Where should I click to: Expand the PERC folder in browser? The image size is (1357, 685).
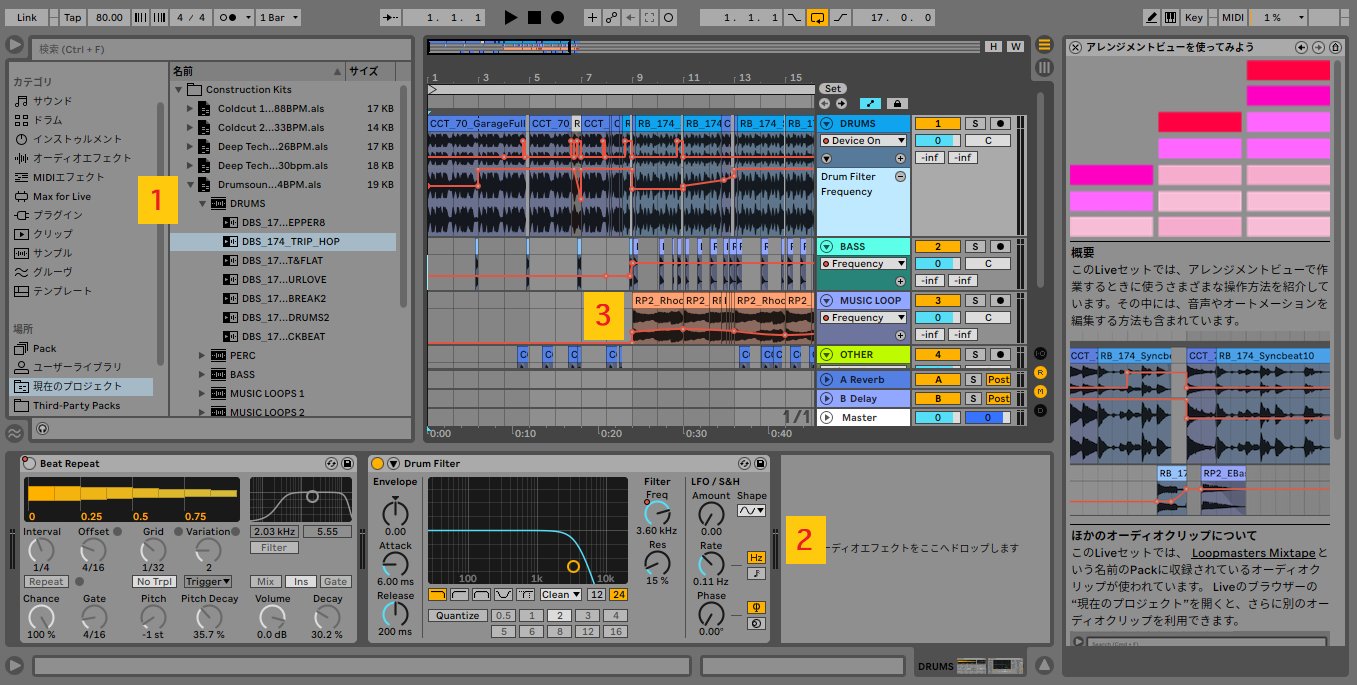pos(202,356)
